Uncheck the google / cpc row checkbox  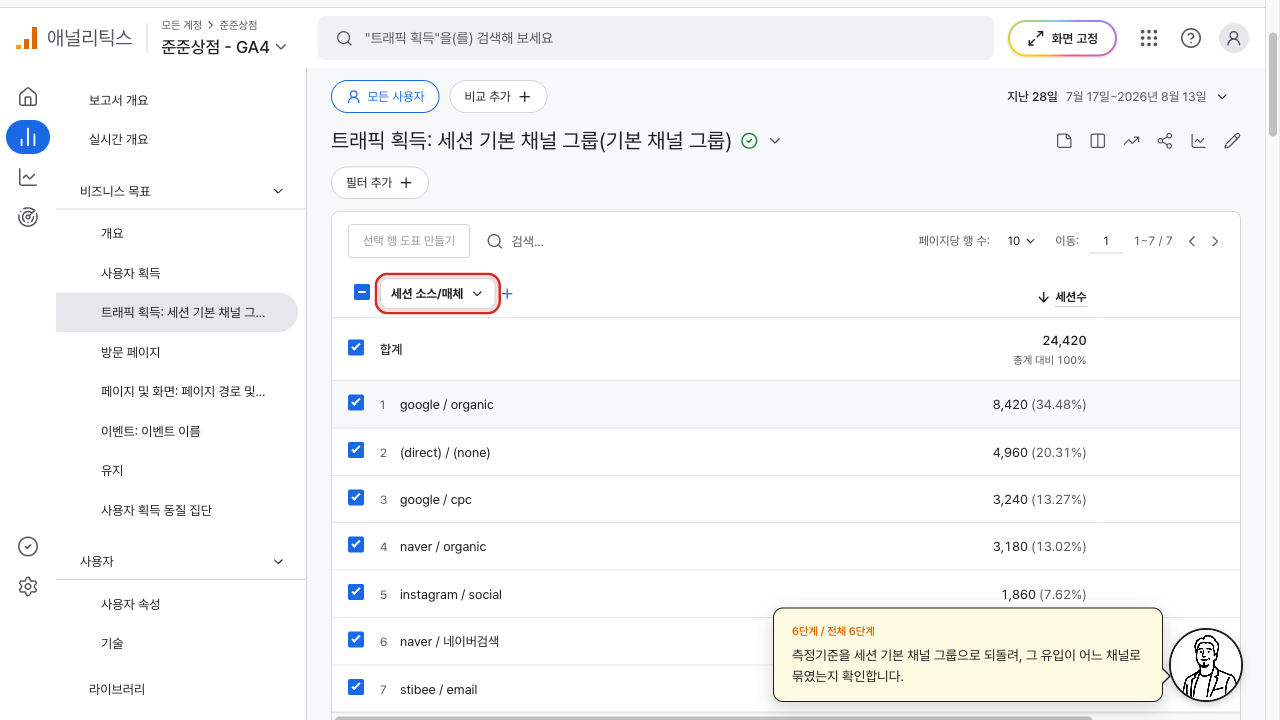[x=356, y=497]
